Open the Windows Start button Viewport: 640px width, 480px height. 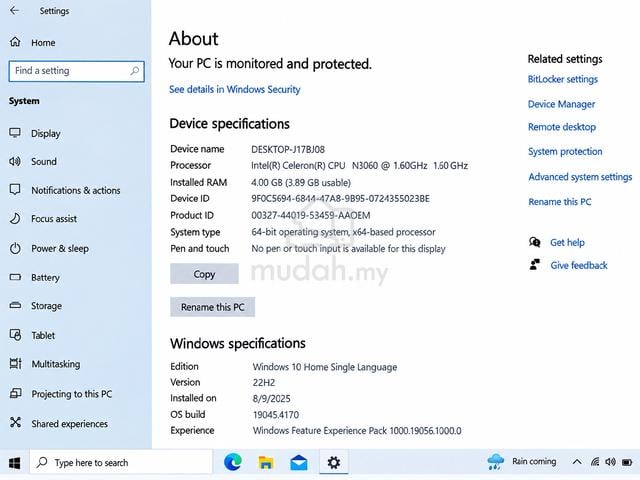click(x=15, y=462)
